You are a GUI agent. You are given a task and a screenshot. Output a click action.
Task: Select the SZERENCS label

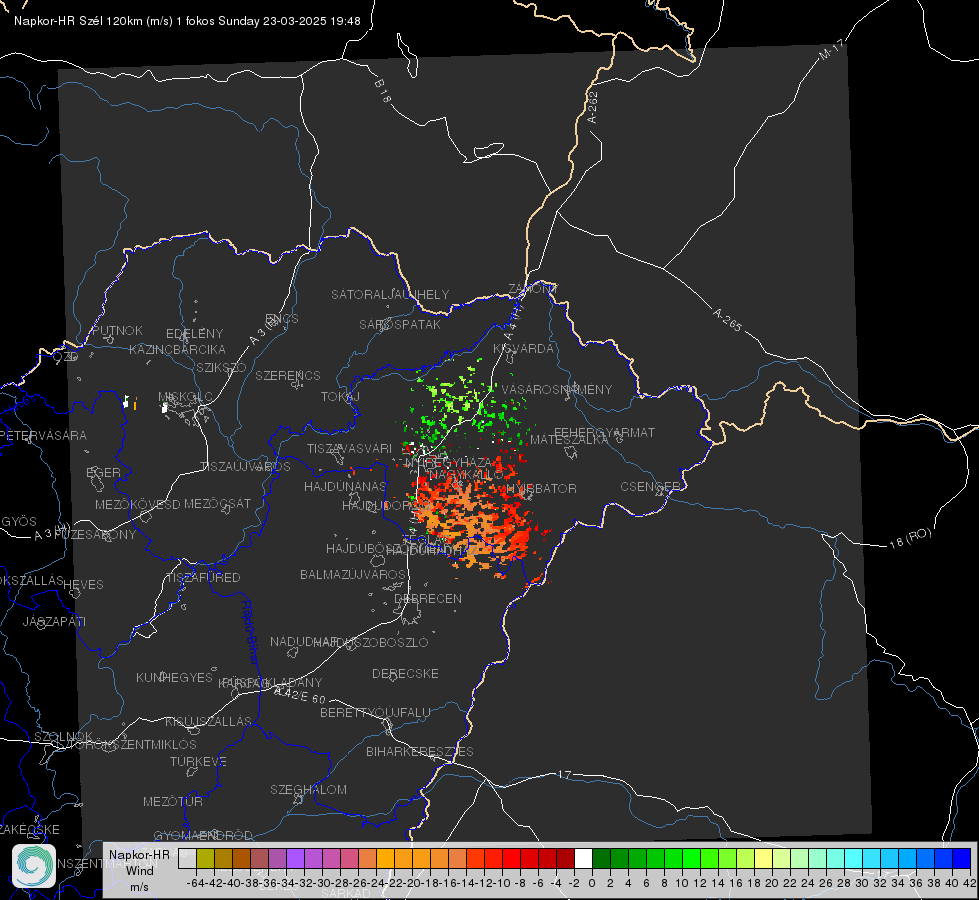[288, 375]
